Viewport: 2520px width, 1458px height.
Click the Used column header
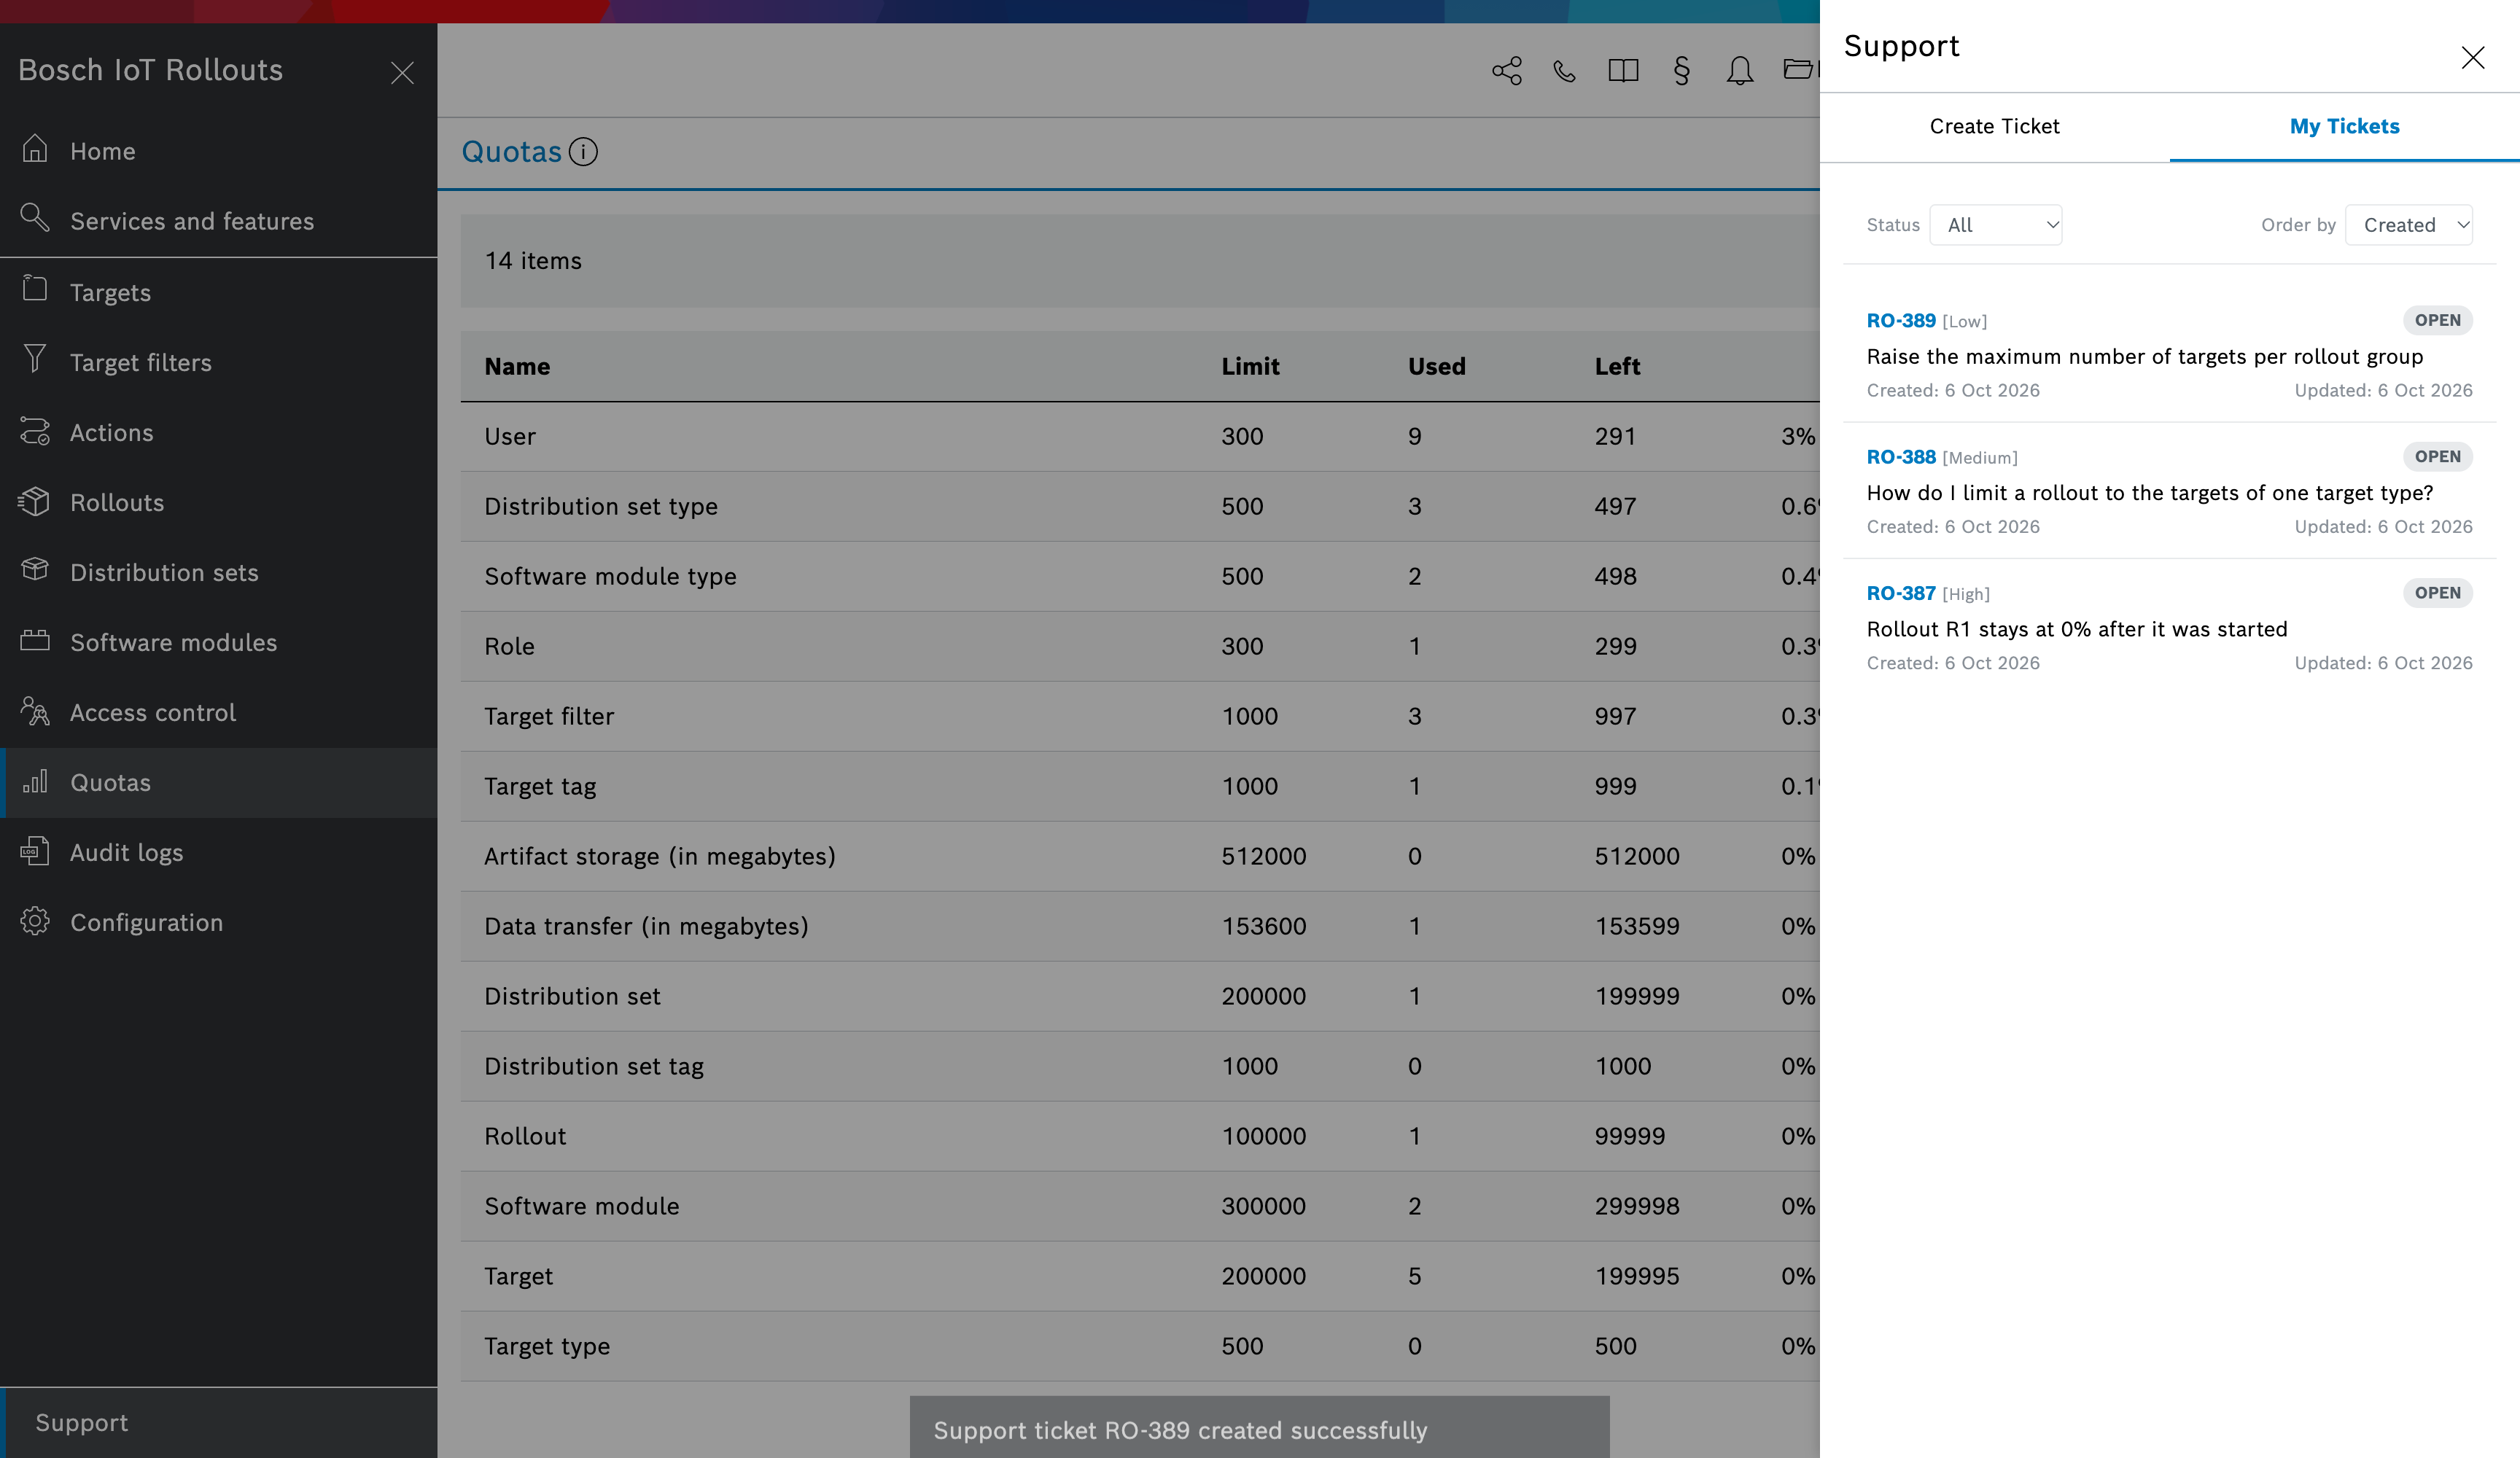pyautogui.click(x=1436, y=366)
